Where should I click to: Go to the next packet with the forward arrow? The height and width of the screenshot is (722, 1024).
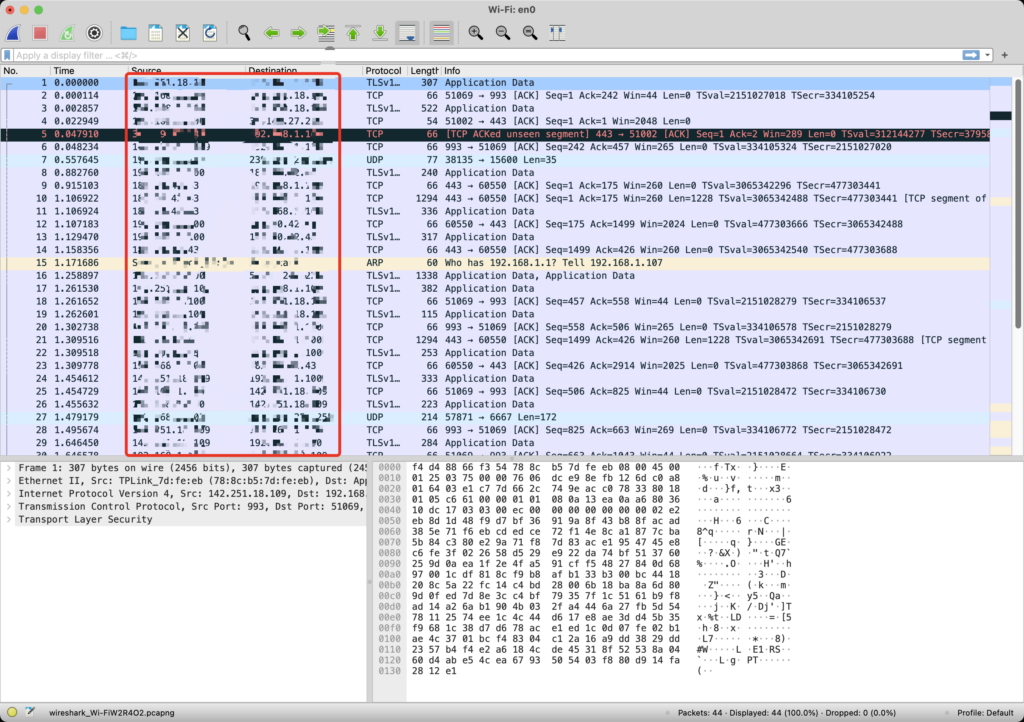pos(299,33)
